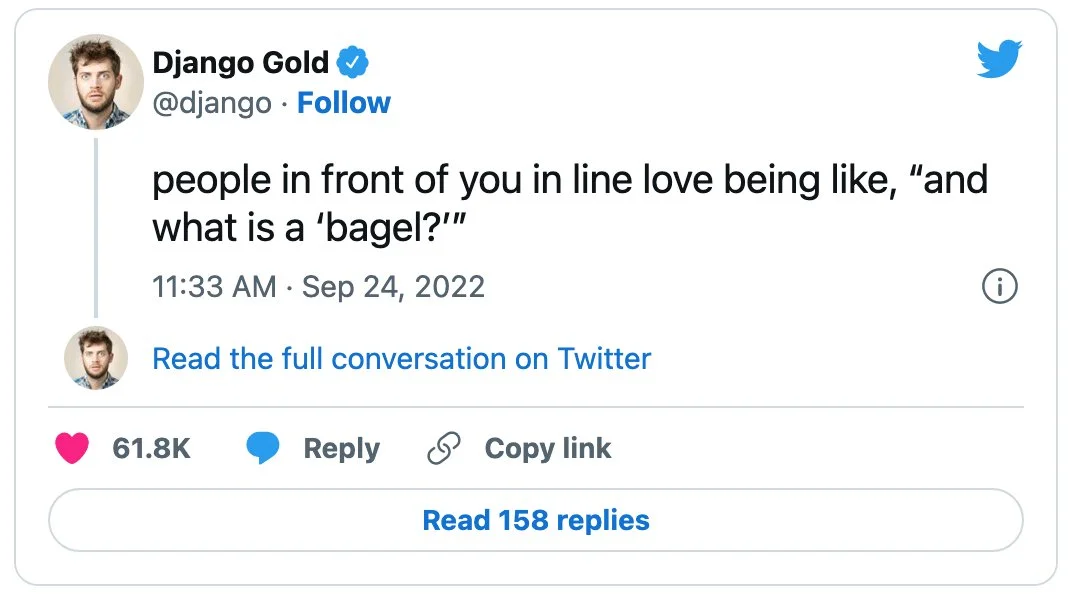This screenshot has height=608, width=1072.
Task: Read the full conversation on Twitter
Action: [401, 359]
